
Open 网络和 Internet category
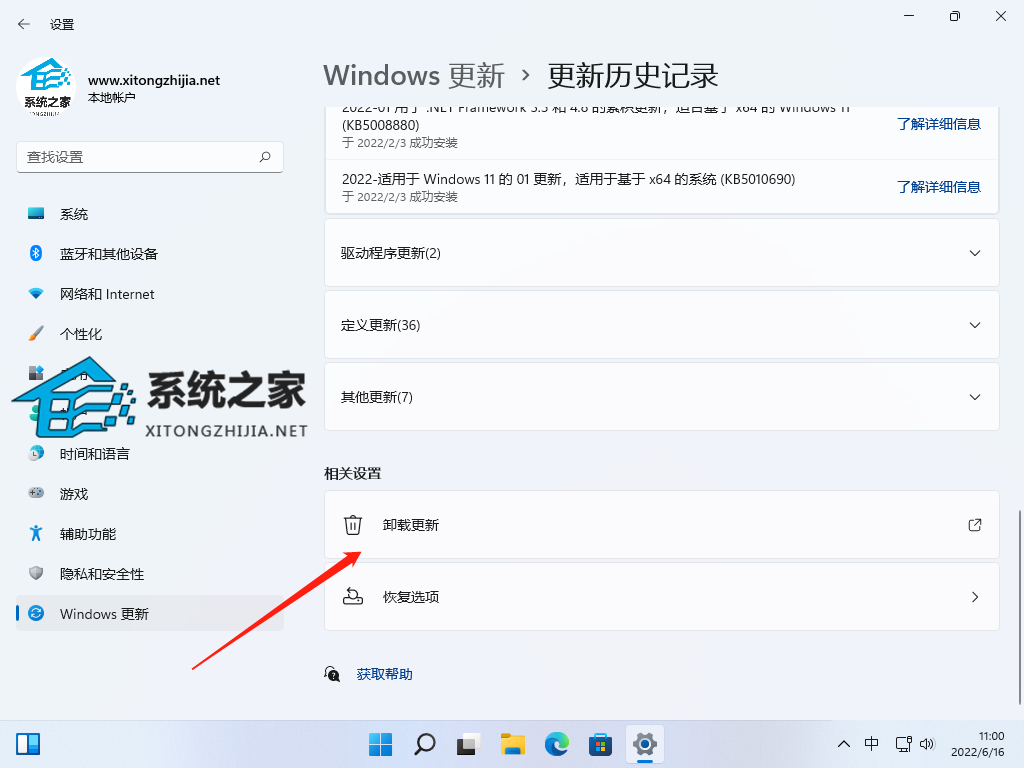pyautogui.click(x=150, y=294)
